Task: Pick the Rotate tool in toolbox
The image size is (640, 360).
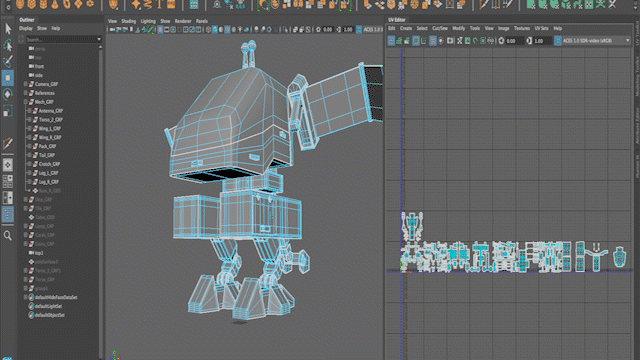Action: point(8,94)
